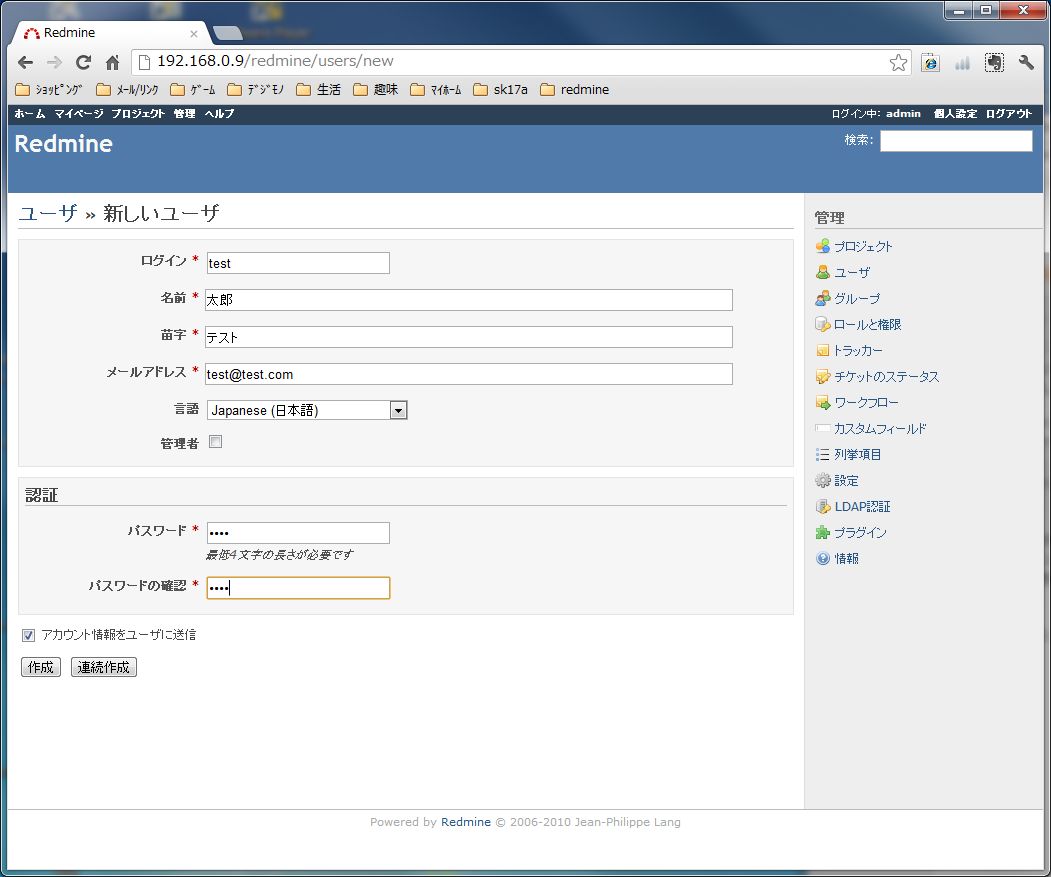1051x877 pixels.
Task: Click the signal bars extension icon
Action: tap(963, 62)
